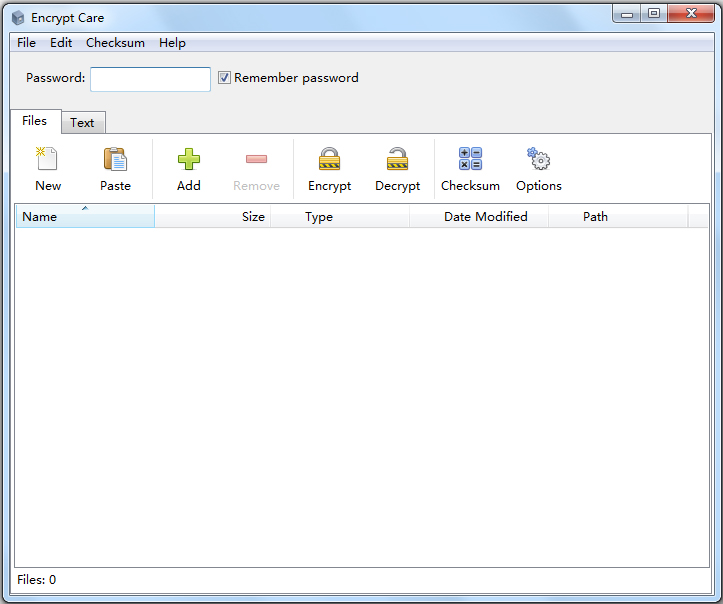Minimize the Encrypt Care window
723x604 pixels.
click(x=627, y=14)
